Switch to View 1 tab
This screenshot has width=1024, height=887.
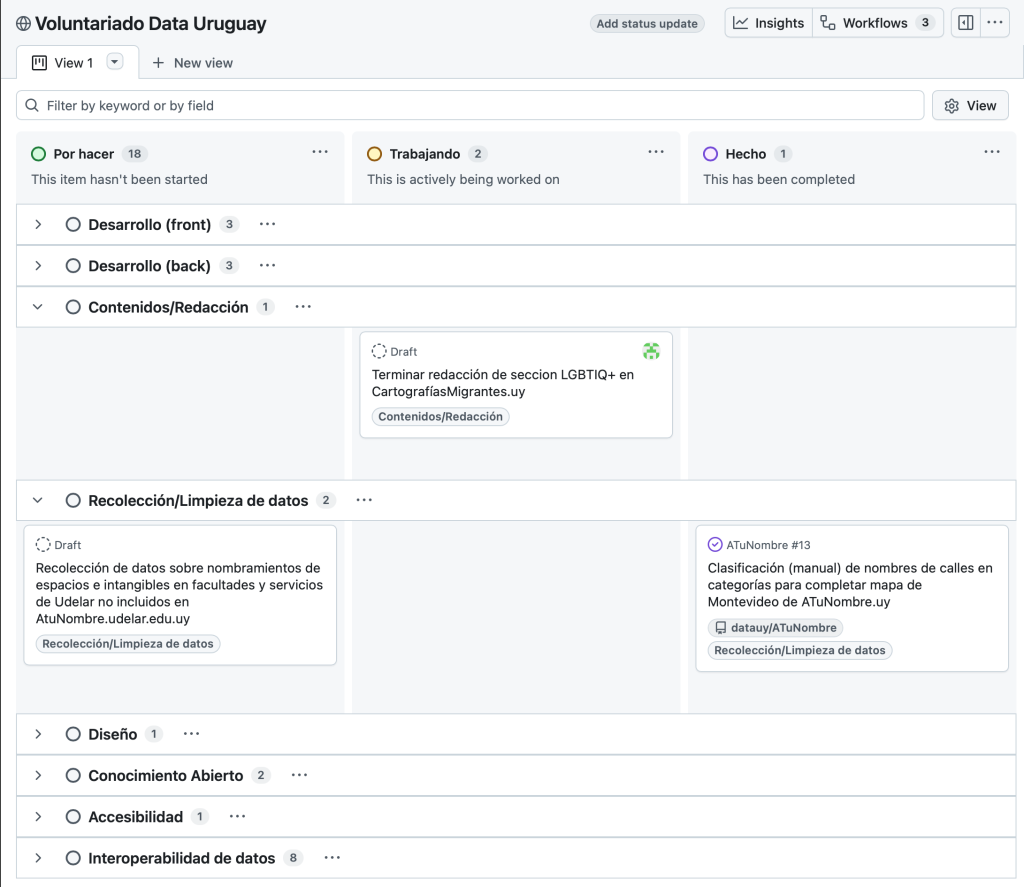[x=66, y=63]
